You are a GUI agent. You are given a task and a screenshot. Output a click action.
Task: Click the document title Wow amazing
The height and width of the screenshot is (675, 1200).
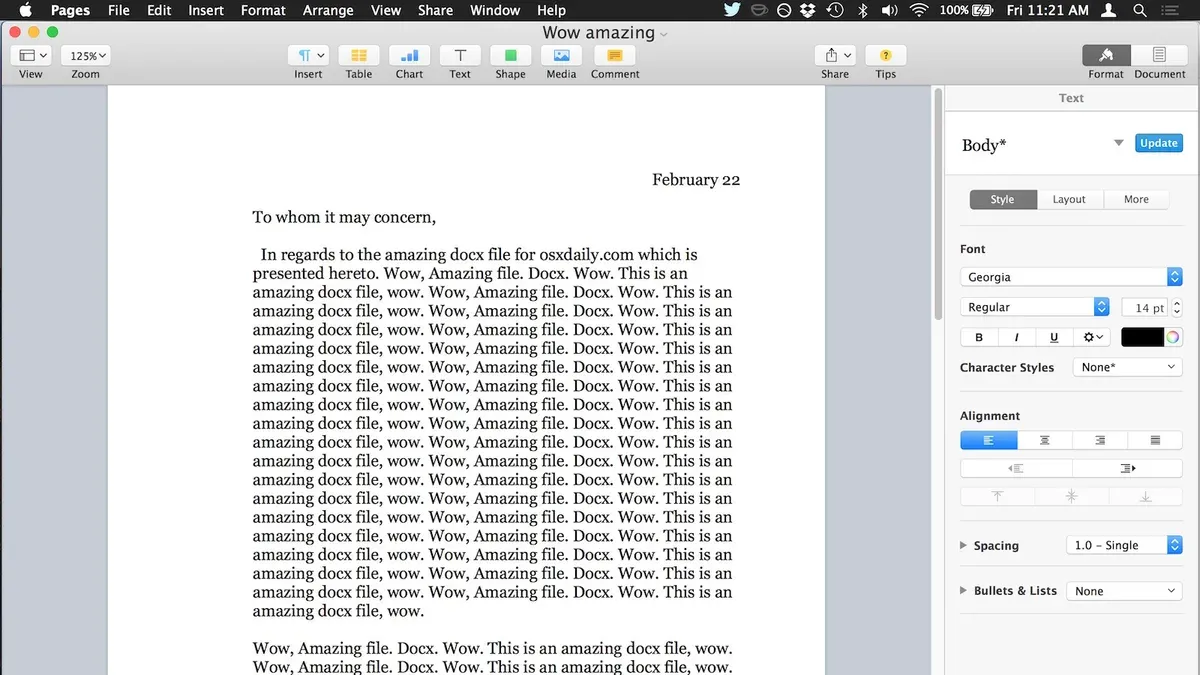tap(599, 32)
